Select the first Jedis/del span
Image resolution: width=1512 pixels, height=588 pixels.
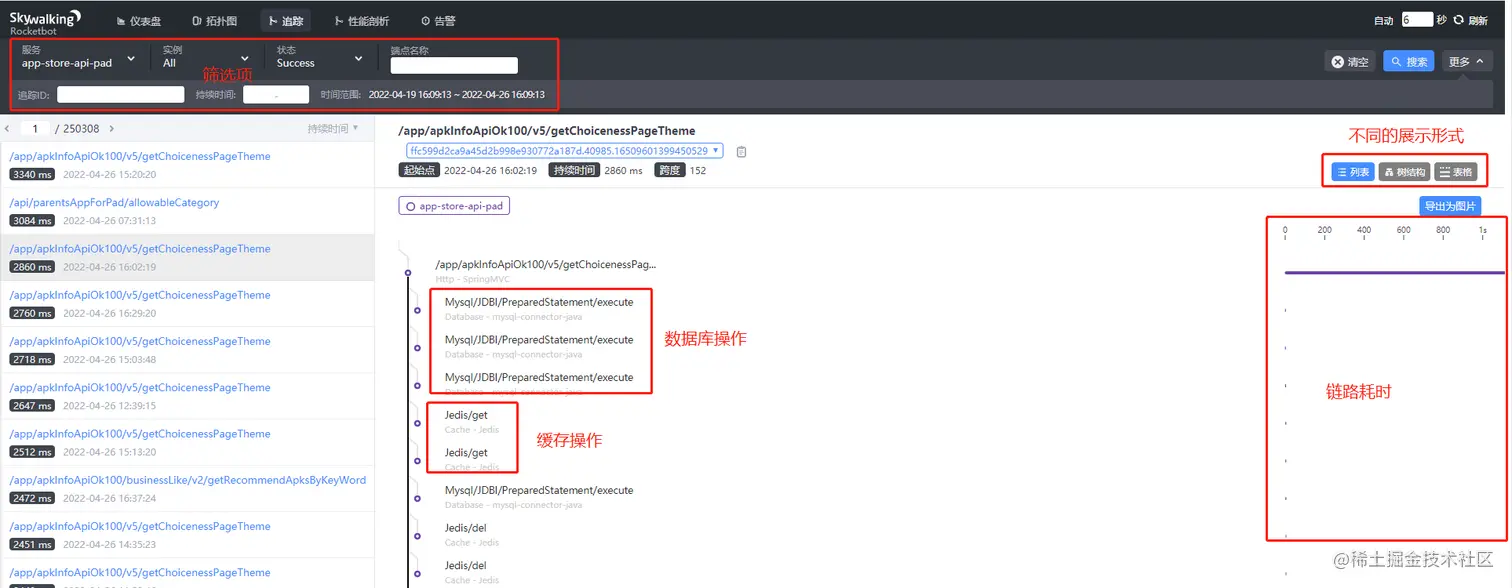click(x=465, y=528)
